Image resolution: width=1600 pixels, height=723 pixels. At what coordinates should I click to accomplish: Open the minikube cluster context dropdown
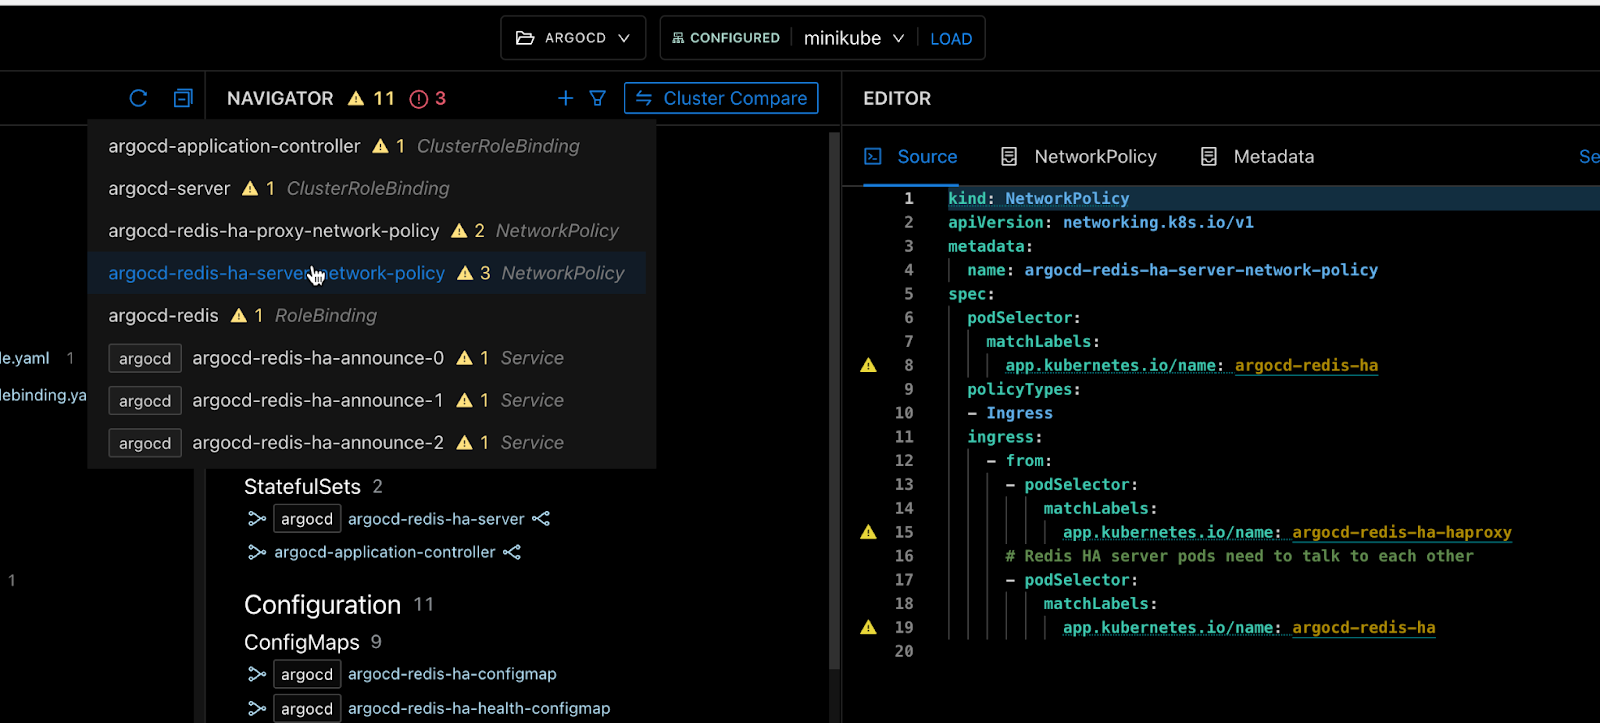tap(854, 38)
